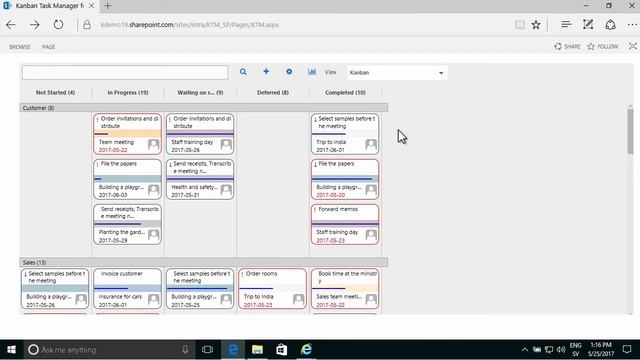Viewport: 640px width, 360px height.
Task: Open the PAGE ribbon tab
Action: pyautogui.click(x=49, y=47)
